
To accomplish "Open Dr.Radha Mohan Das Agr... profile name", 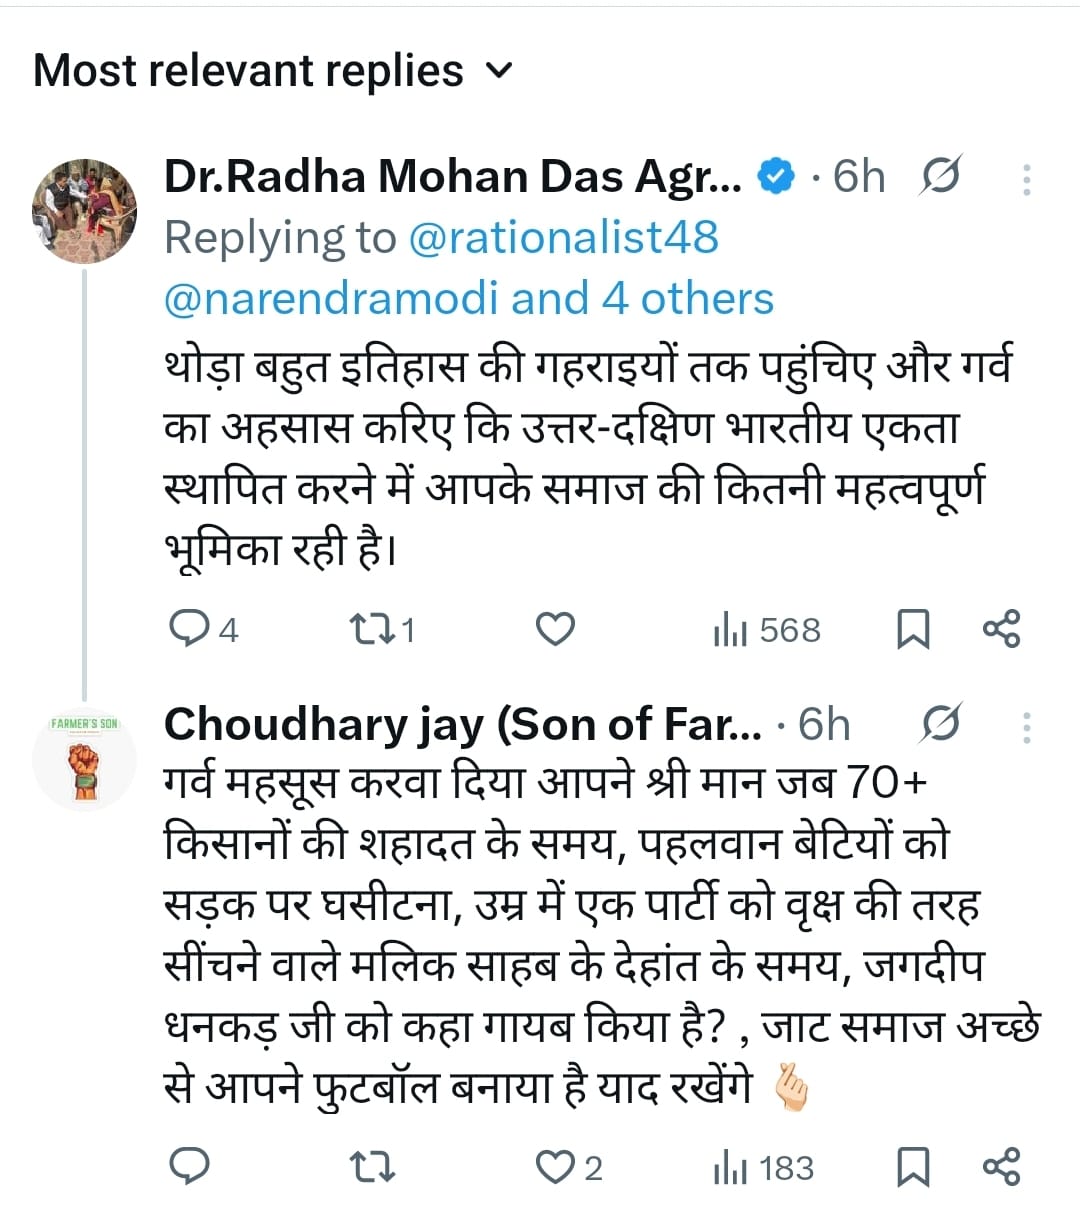I will [x=453, y=177].
